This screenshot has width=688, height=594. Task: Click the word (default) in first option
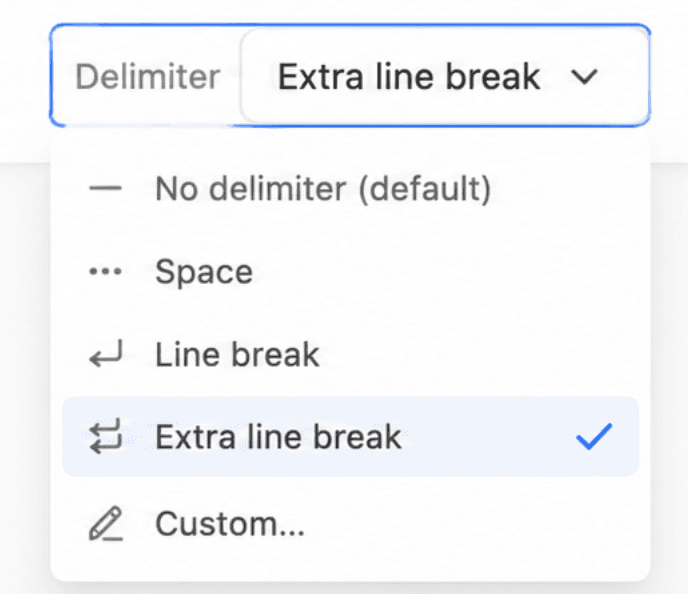425,189
